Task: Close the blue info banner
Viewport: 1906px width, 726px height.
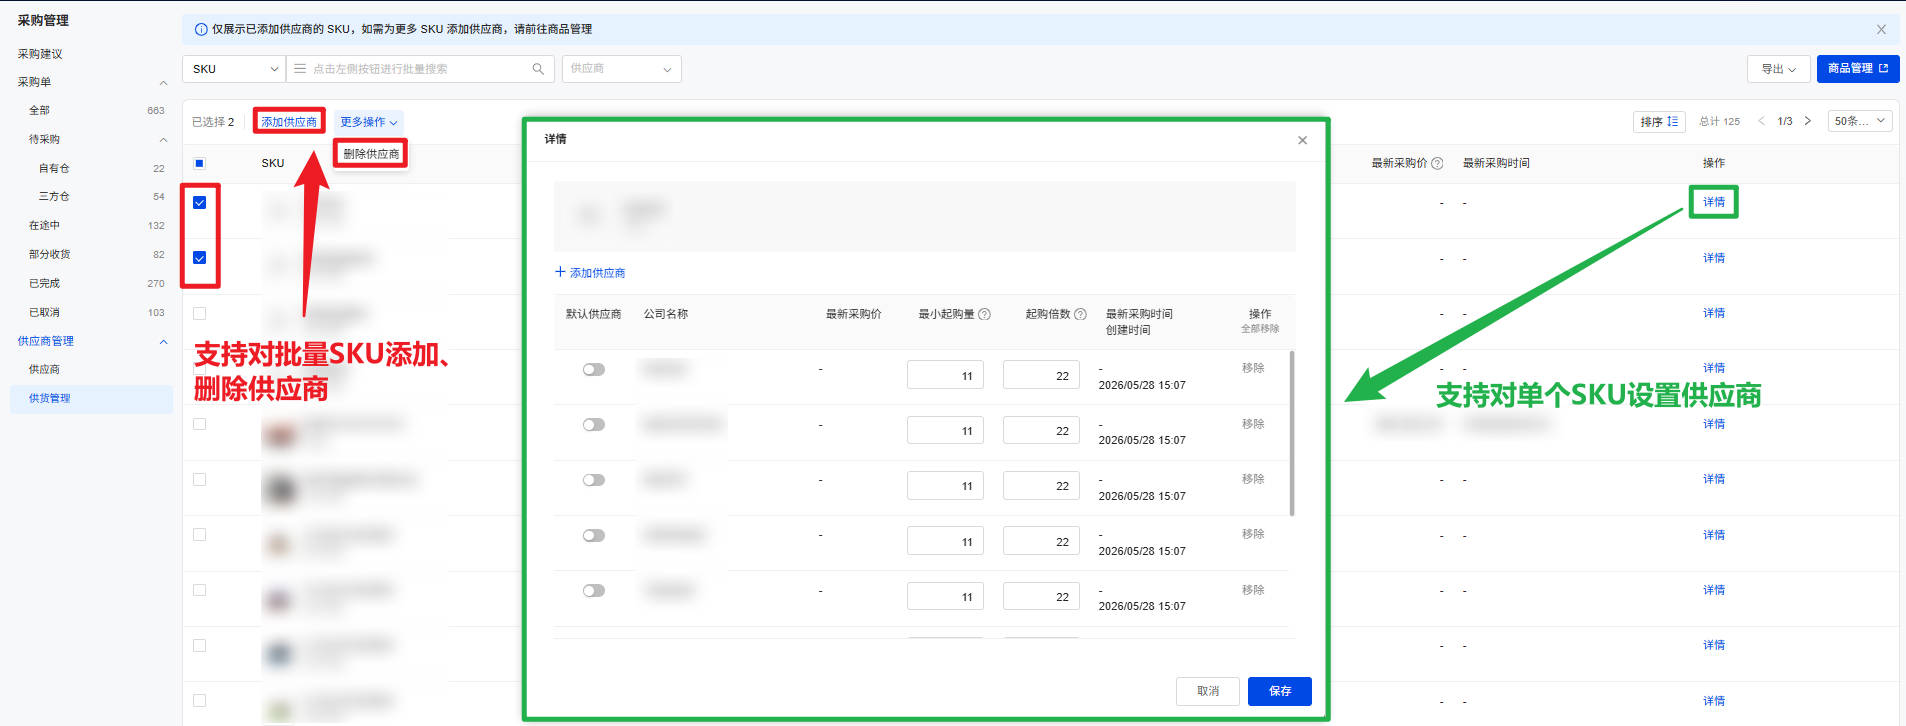Action: pos(1881,29)
